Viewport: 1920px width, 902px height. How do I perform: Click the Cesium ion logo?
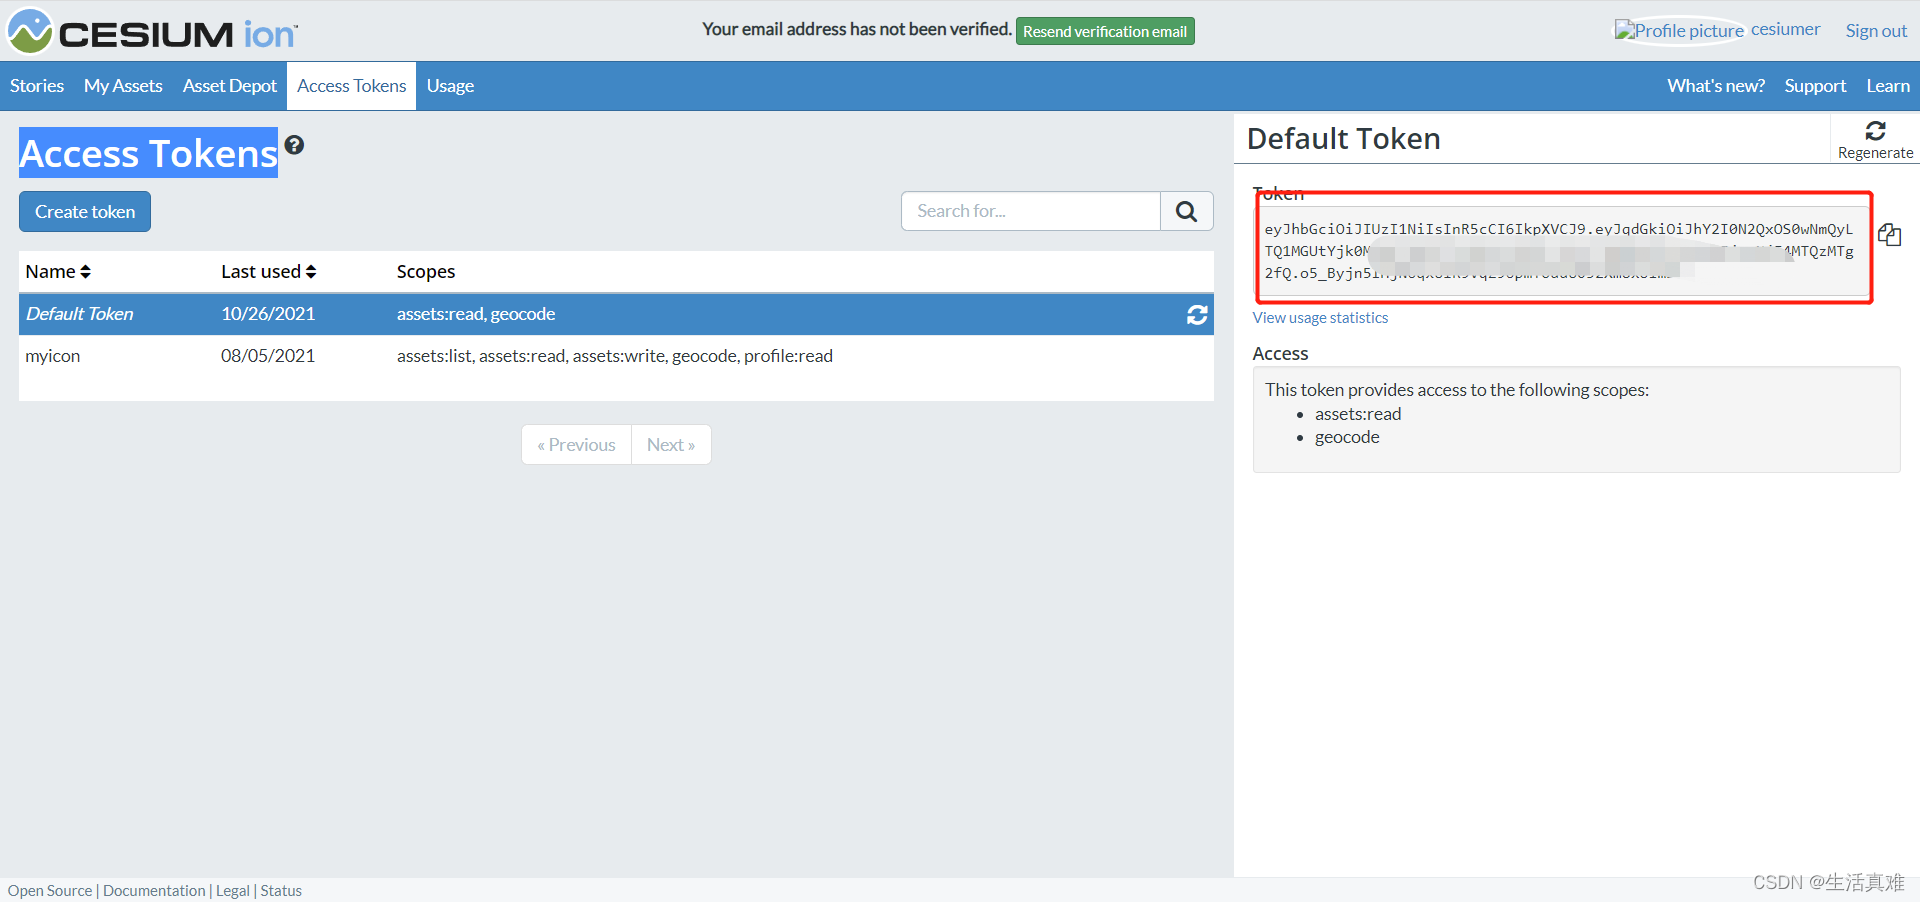(152, 32)
